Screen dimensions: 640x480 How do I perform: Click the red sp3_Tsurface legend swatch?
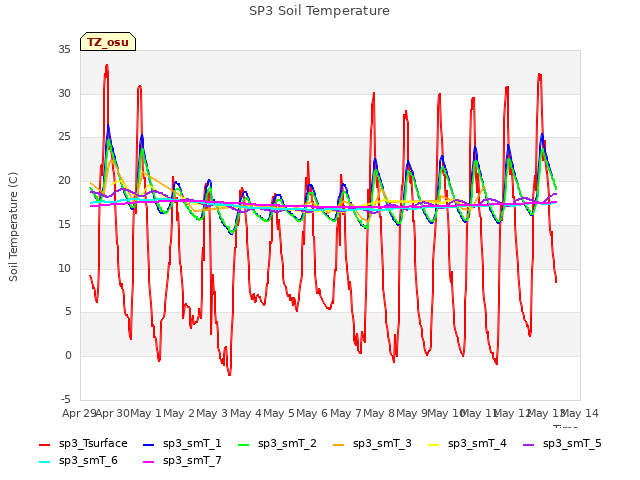click(44, 444)
